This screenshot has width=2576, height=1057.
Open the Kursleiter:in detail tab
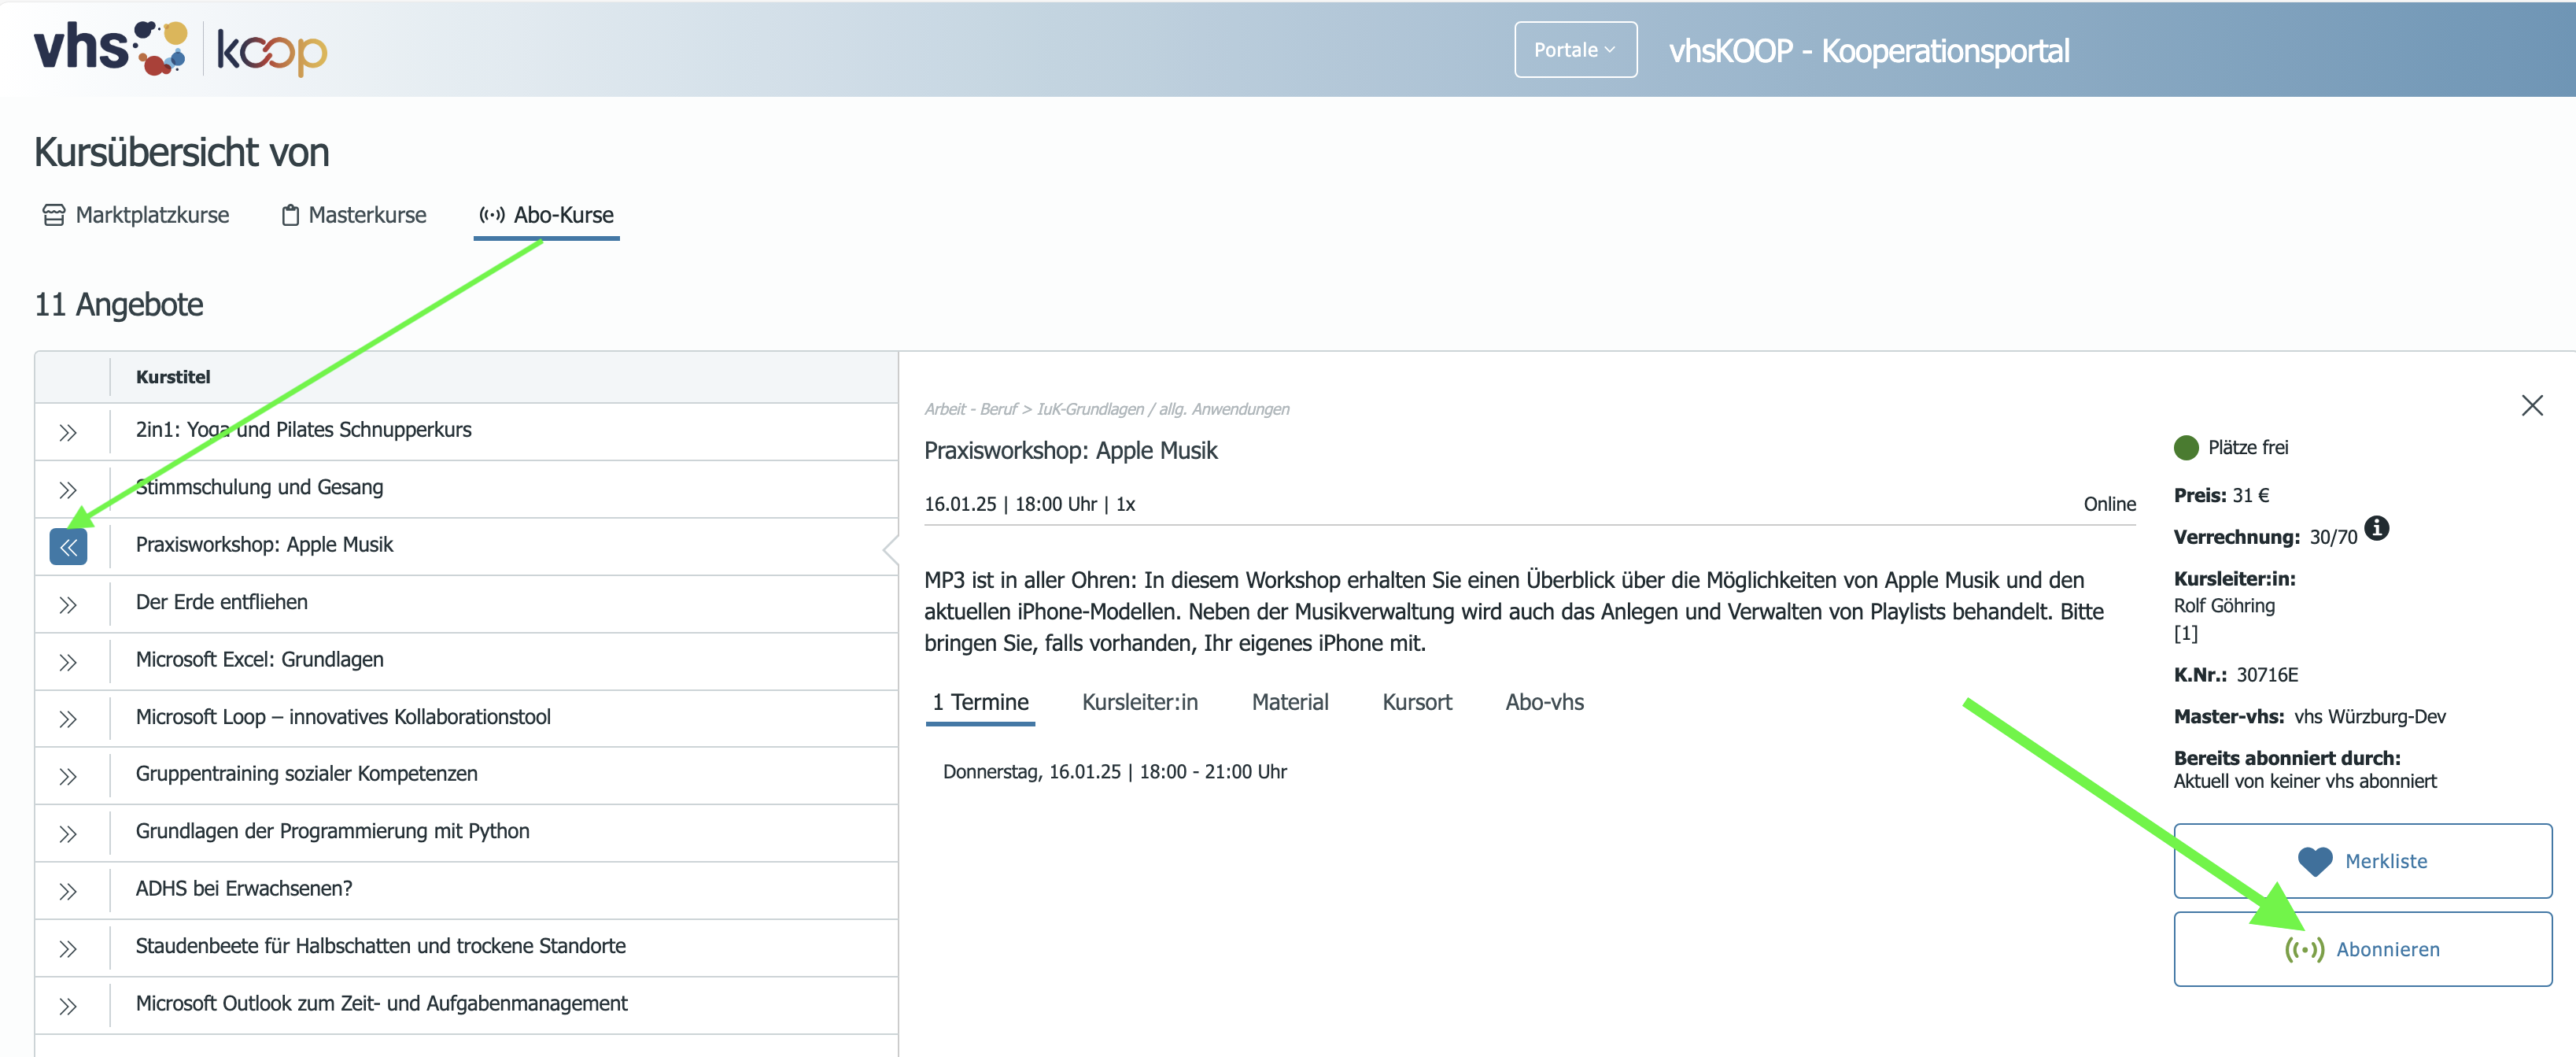[1139, 702]
